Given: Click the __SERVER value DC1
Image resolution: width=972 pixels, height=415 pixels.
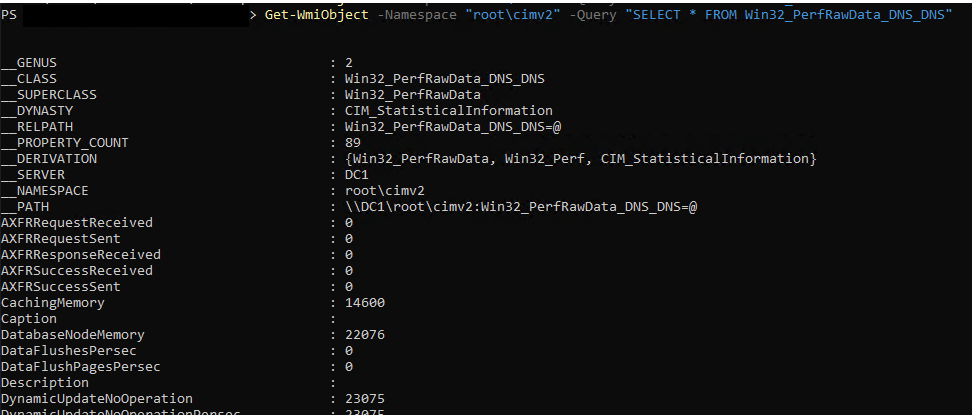Looking at the screenshot, I should click(356, 175).
